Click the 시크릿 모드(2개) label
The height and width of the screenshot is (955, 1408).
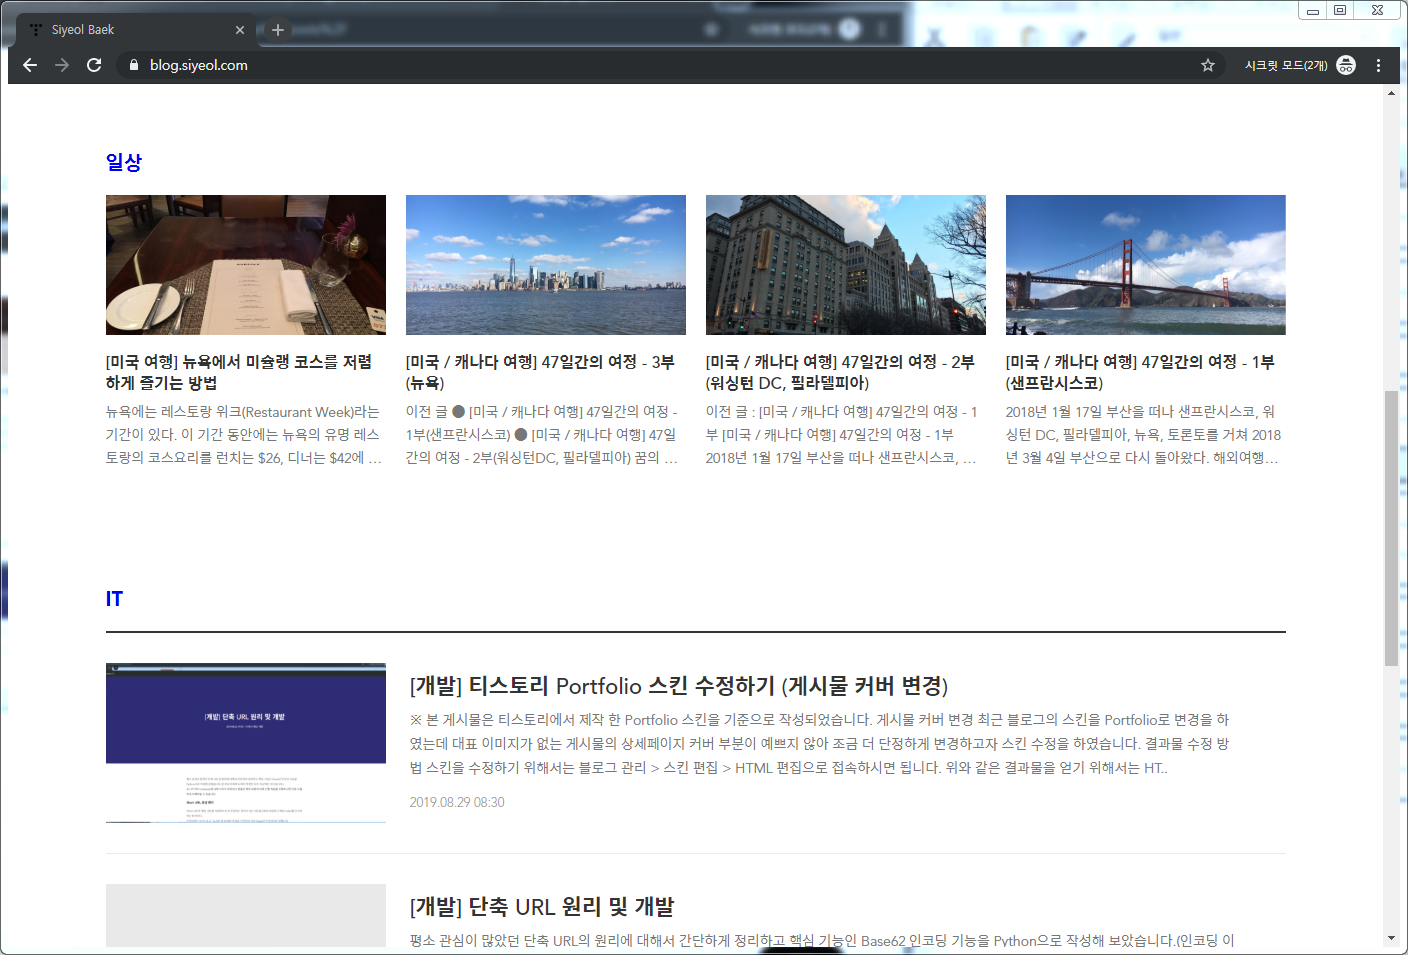coord(1286,65)
